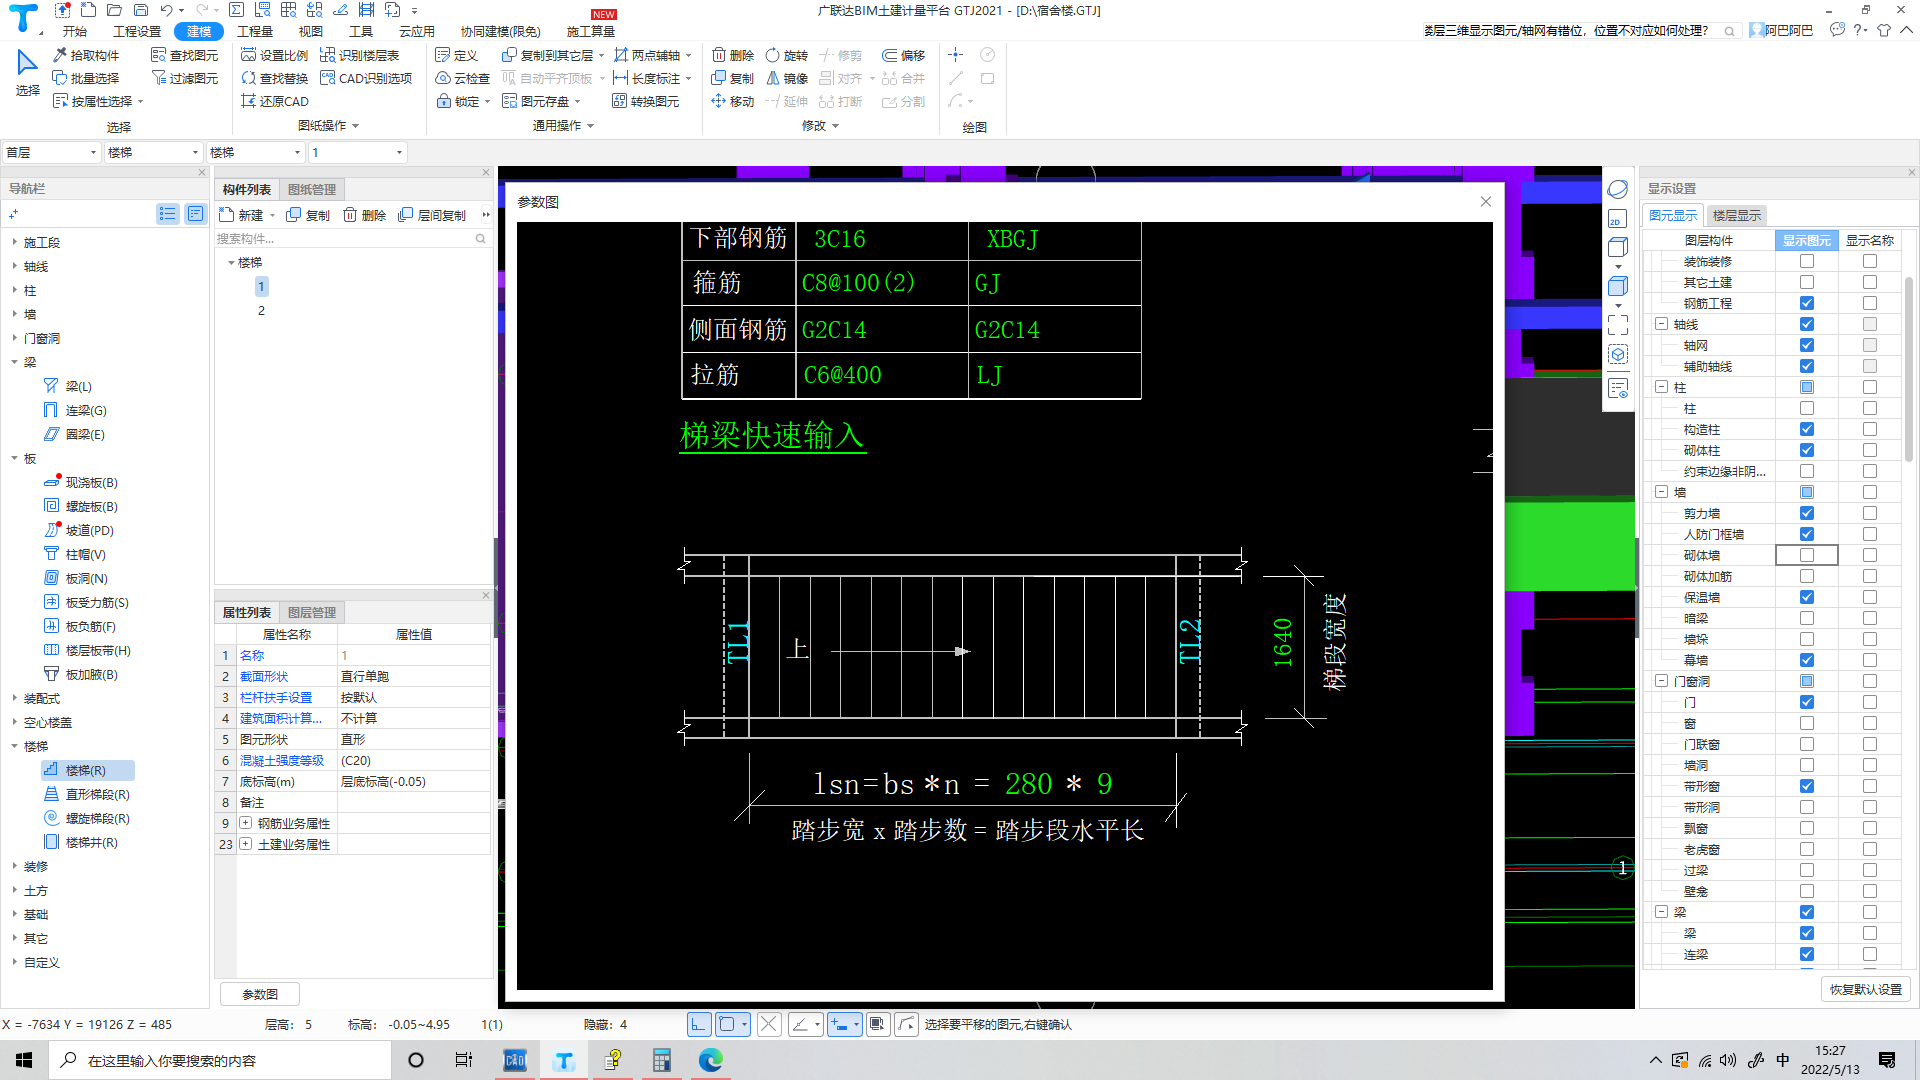The image size is (1920, 1080).
Task: Expand 施工段 in the navigation tree
Action: tap(14, 242)
